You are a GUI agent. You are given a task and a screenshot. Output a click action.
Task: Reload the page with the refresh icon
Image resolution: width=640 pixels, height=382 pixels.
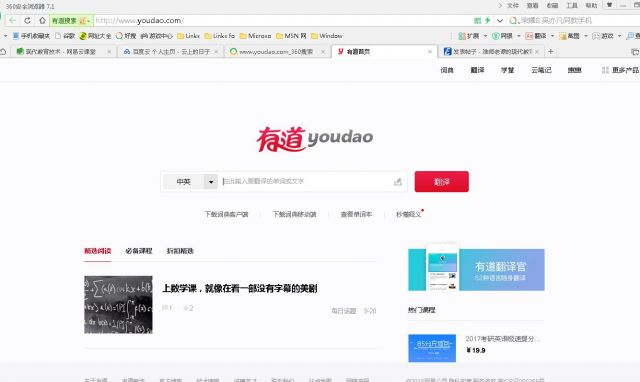tap(27, 20)
